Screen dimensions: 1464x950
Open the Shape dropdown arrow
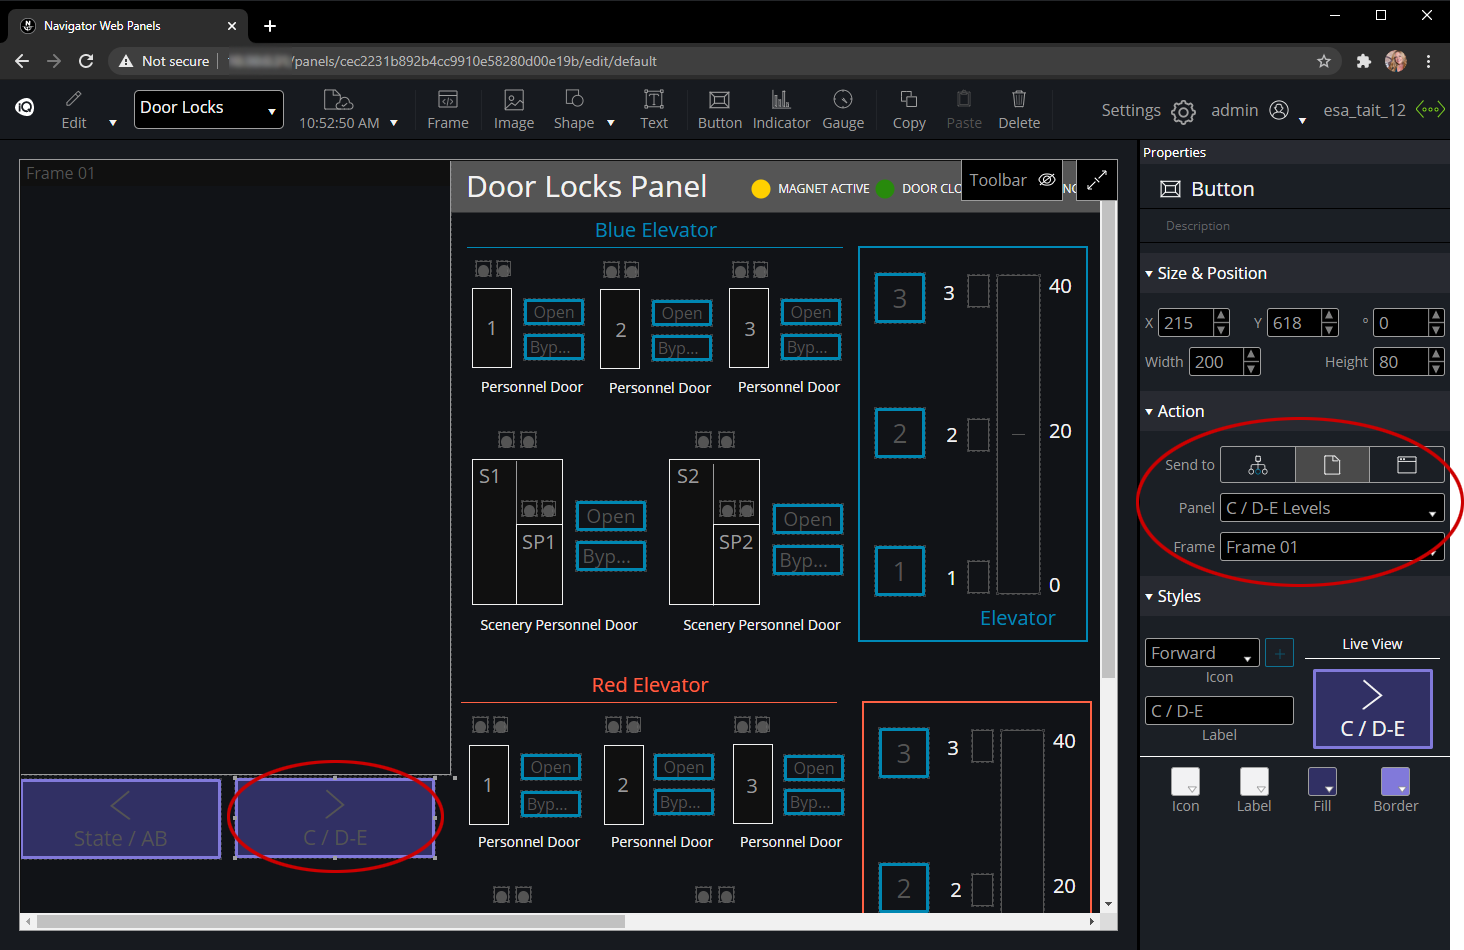point(611,123)
